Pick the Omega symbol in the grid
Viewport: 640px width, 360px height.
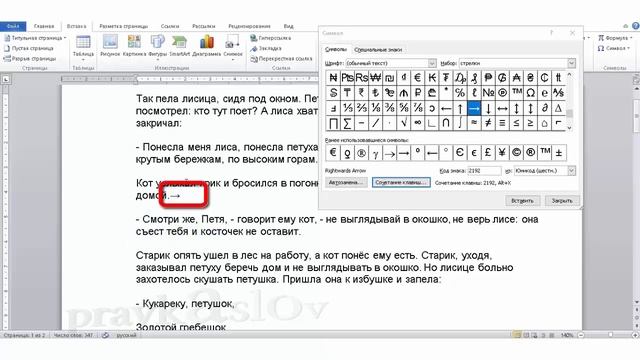point(531,93)
